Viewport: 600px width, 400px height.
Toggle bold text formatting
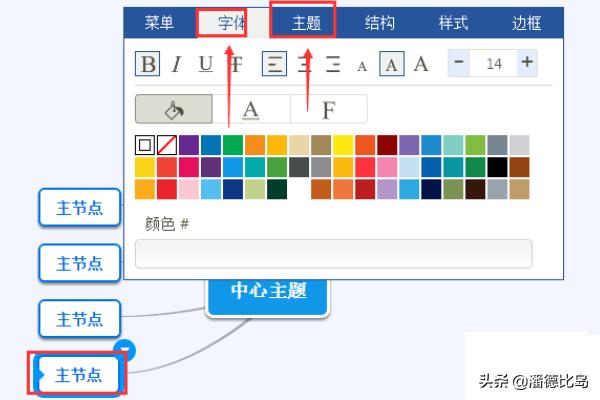tap(148, 64)
